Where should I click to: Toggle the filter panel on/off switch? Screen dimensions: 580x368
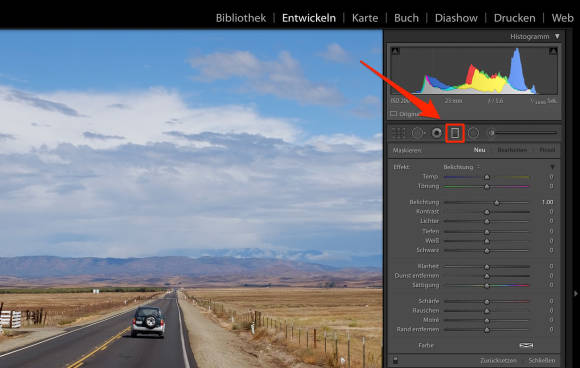click(x=395, y=359)
